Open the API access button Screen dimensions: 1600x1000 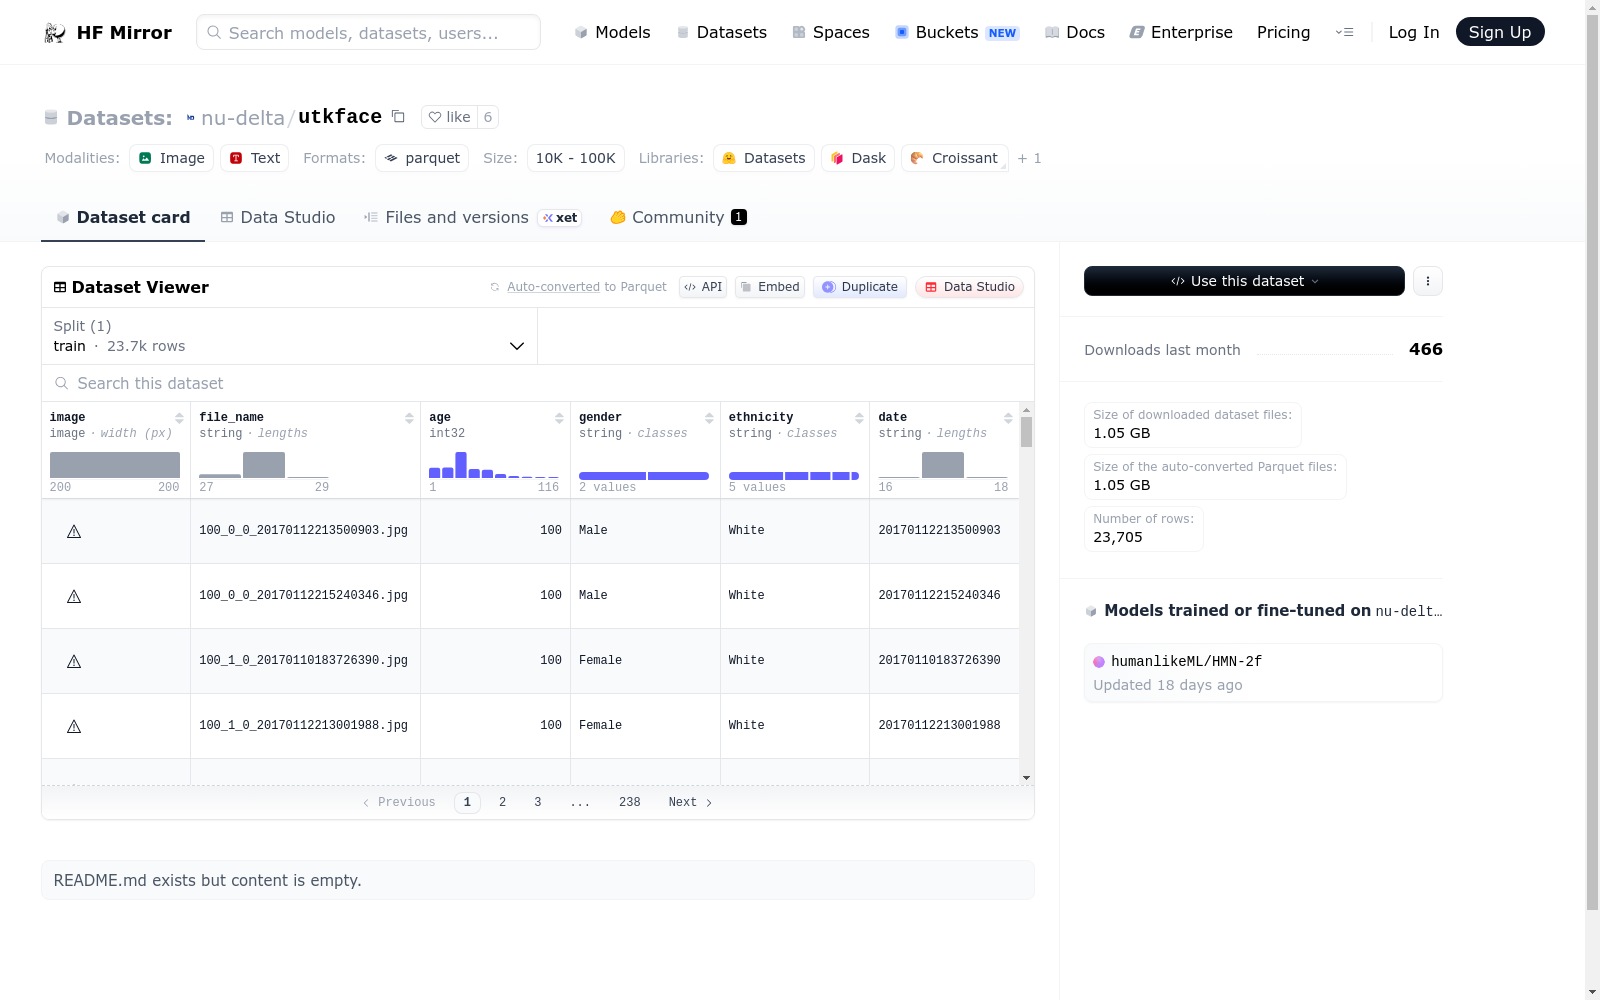tap(703, 287)
